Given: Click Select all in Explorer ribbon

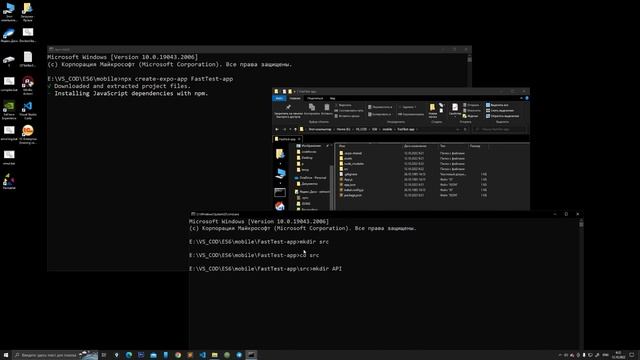Looking at the screenshot, I should point(497,105).
